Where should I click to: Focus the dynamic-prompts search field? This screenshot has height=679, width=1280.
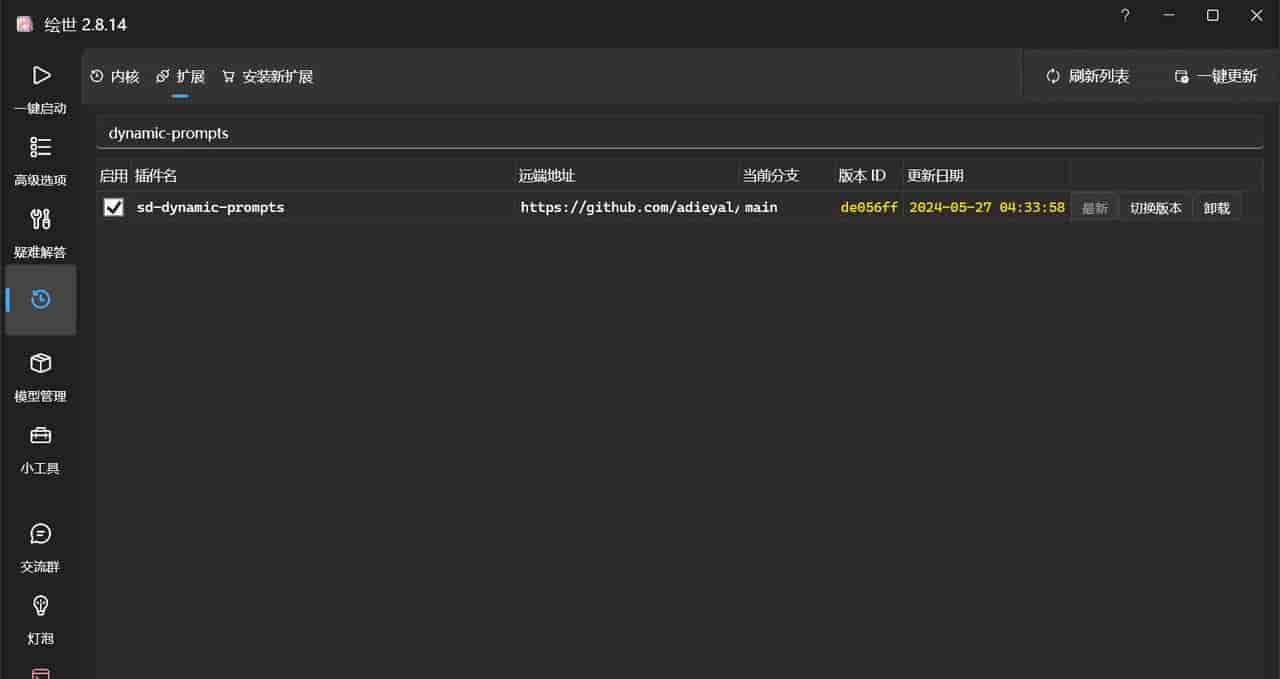point(680,133)
